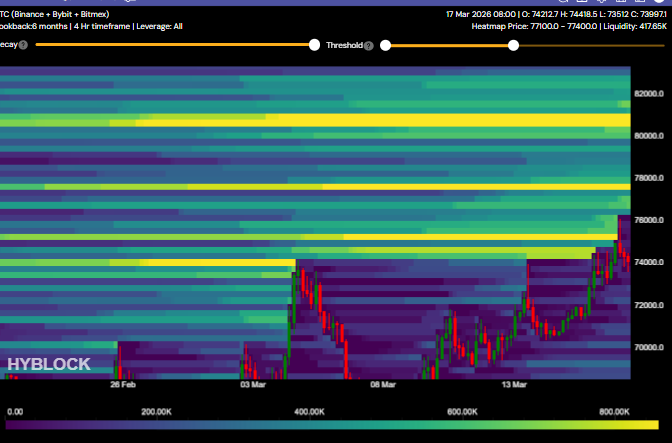Click the 80000.0 price axis label
Screen dimensions: 672x443
(649, 136)
